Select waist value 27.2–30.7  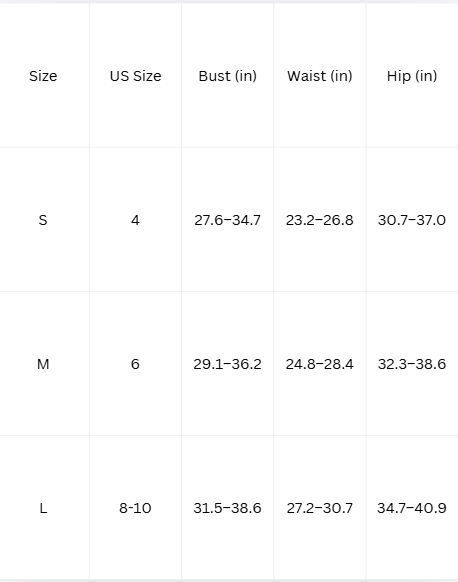point(320,508)
